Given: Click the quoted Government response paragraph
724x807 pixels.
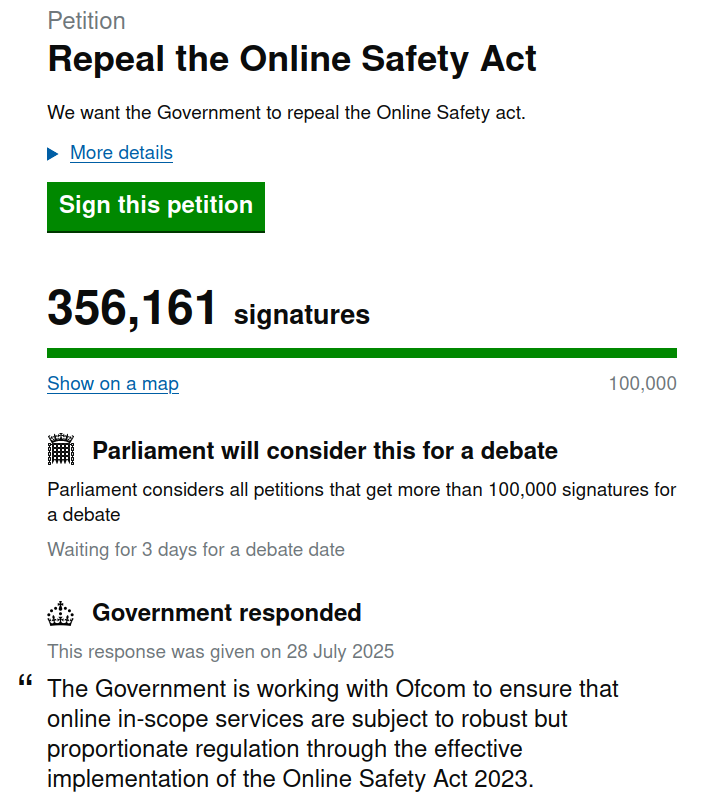Looking at the screenshot, I should pos(333,734).
